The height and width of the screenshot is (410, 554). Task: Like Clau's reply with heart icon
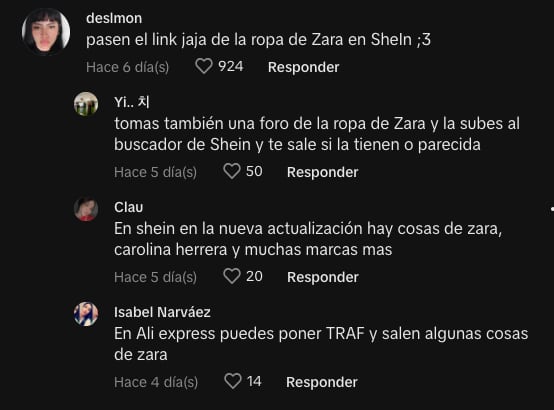point(232,276)
